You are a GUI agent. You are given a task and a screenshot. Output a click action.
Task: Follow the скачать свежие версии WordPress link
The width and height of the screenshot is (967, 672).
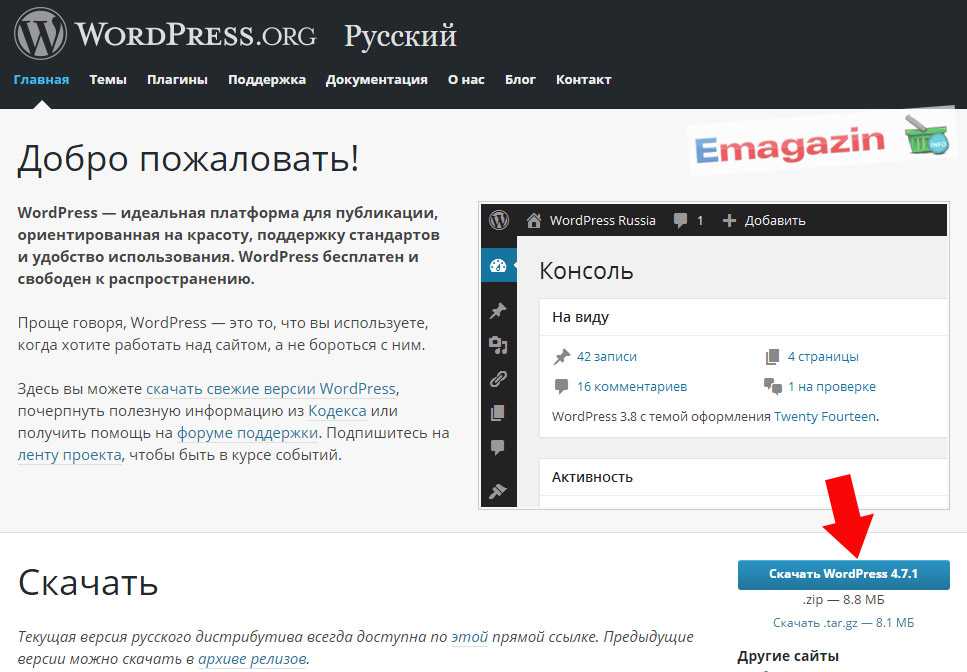click(271, 389)
